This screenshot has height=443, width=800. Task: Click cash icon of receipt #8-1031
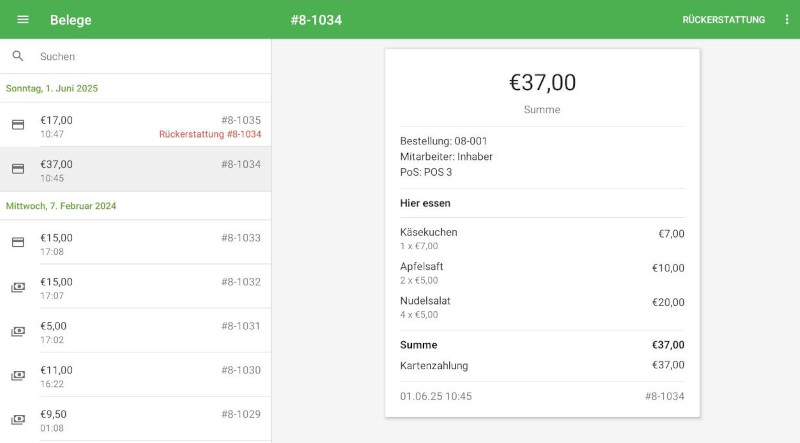pos(18,331)
